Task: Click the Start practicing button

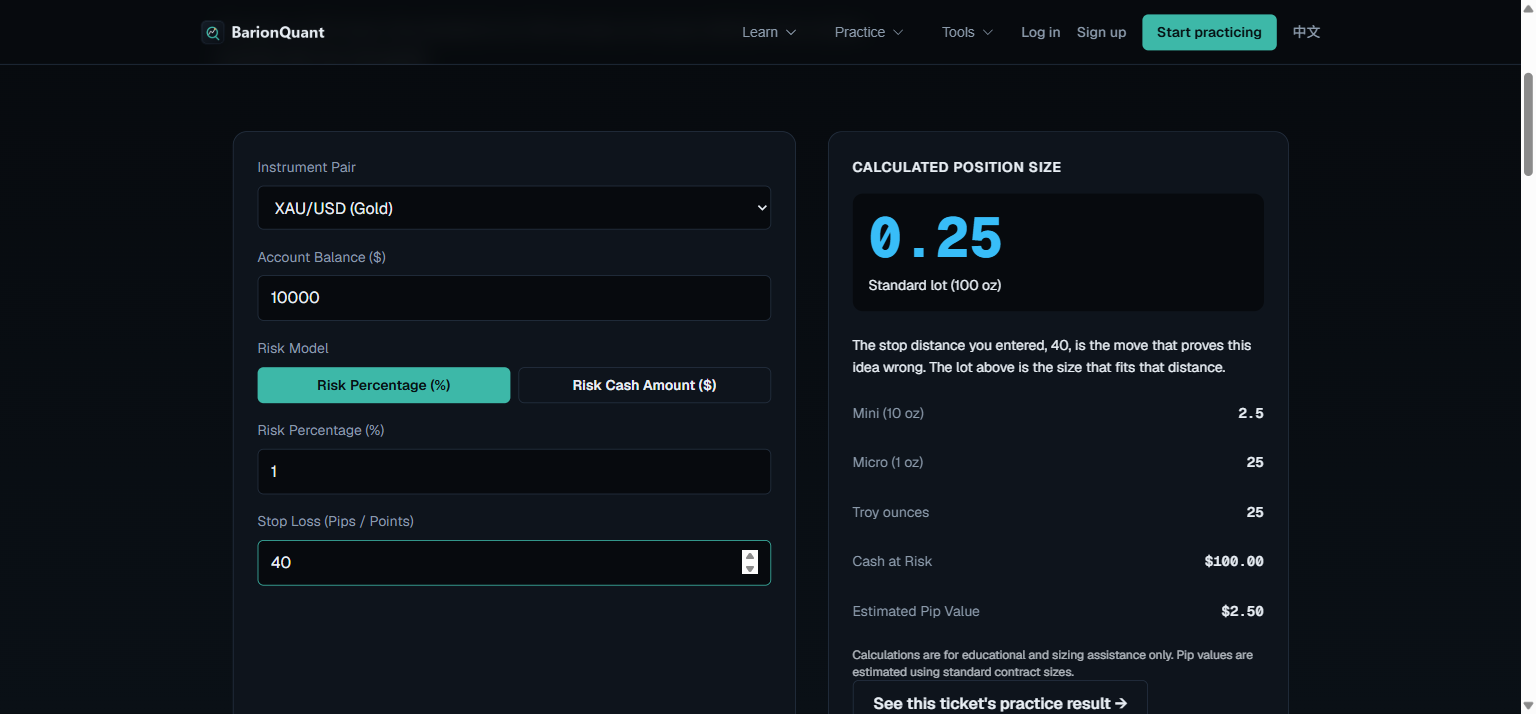Action: point(1209,32)
